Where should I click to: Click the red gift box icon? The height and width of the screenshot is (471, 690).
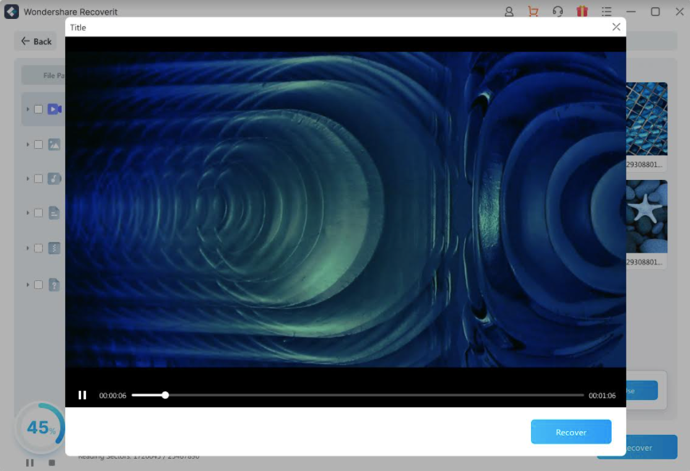(x=582, y=12)
